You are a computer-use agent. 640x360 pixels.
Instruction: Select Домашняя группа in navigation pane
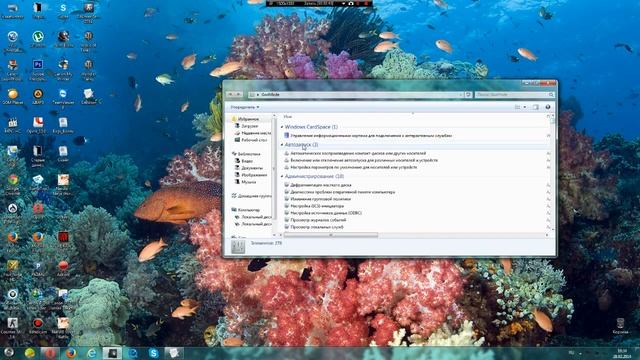point(251,196)
